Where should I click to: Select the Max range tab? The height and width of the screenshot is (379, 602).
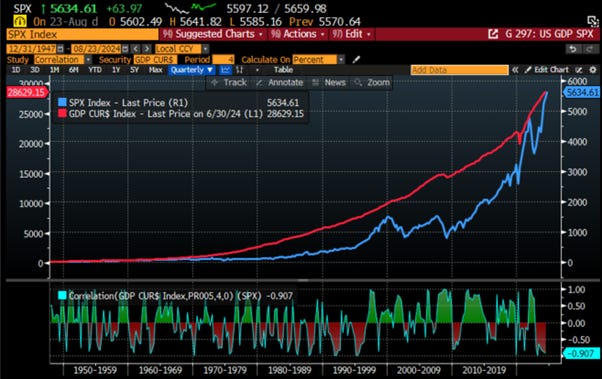(155, 70)
